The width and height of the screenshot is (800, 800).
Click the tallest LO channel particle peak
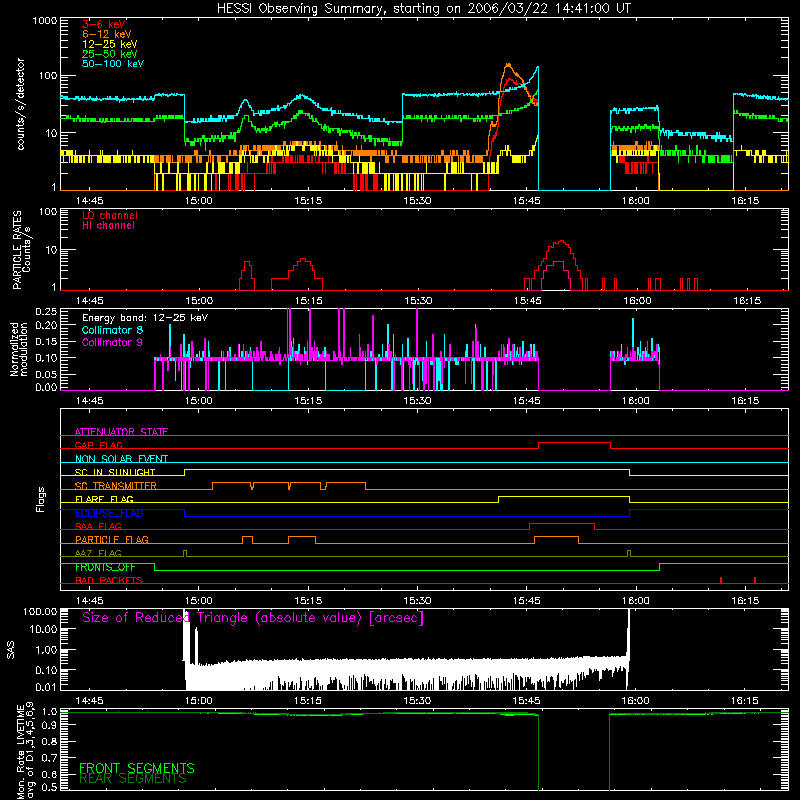pos(562,241)
